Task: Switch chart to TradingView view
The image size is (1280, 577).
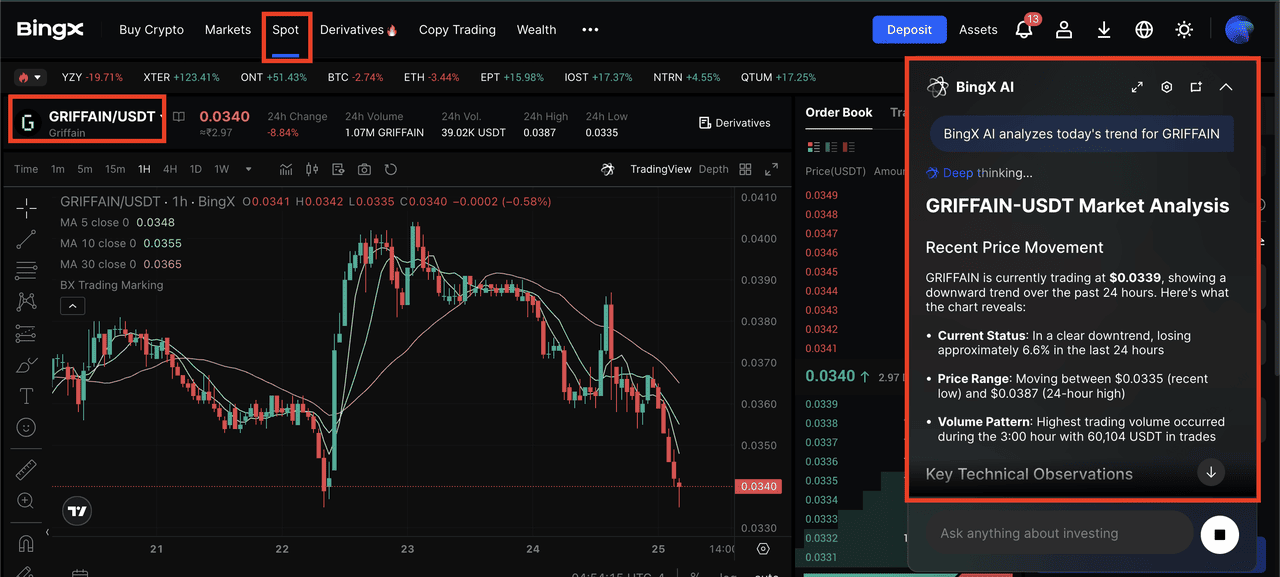Action: click(661, 169)
